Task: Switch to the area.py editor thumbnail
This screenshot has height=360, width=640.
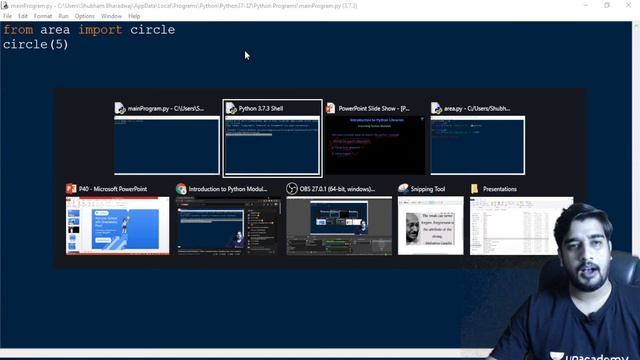Action: pos(478,145)
